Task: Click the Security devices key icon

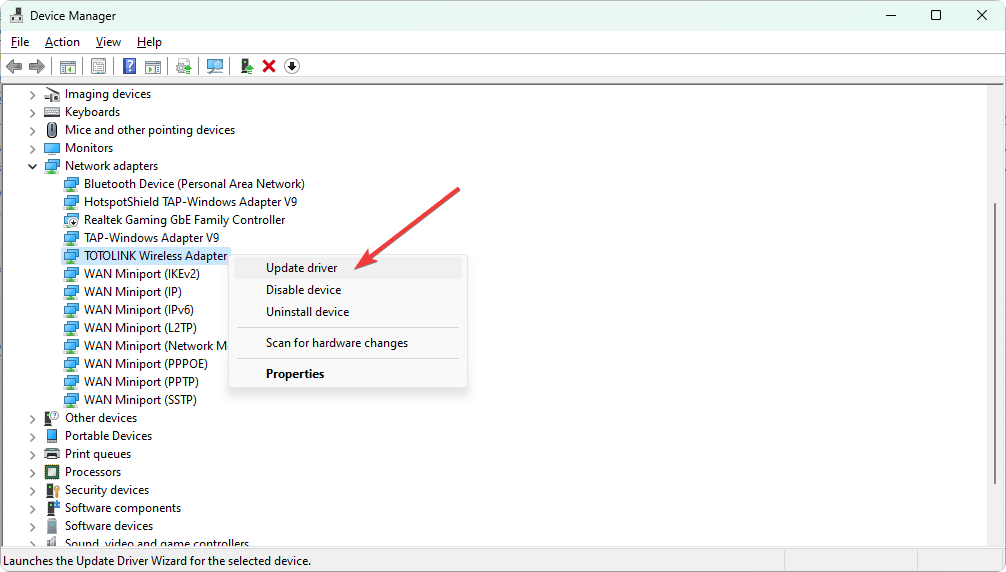Action: pos(52,490)
